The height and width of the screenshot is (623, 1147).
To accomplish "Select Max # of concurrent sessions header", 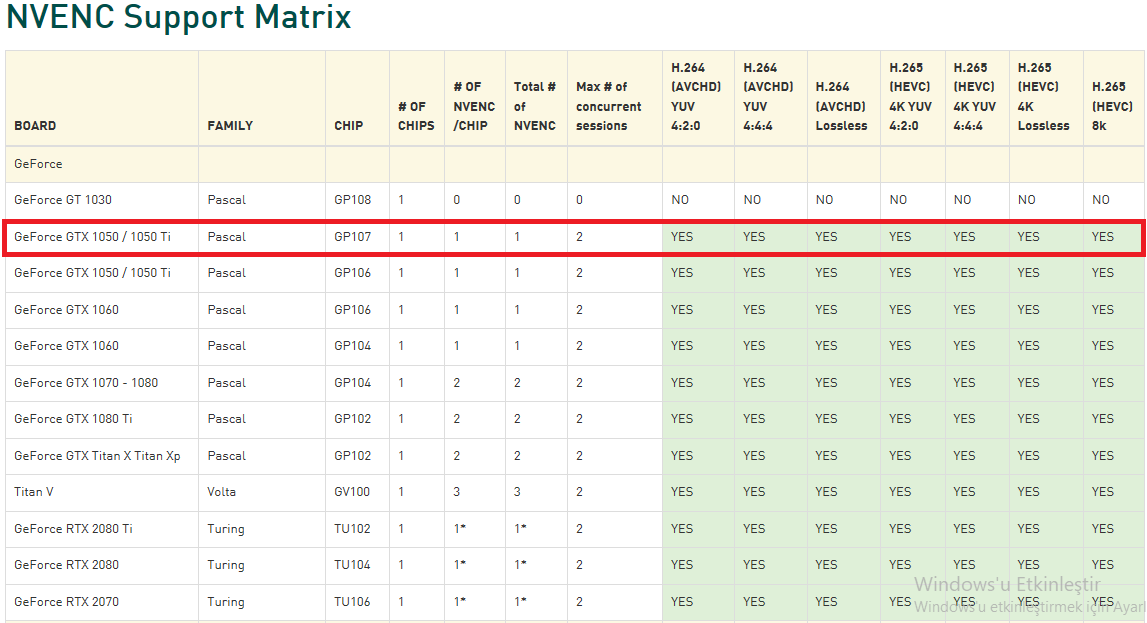I will click(609, 106).
